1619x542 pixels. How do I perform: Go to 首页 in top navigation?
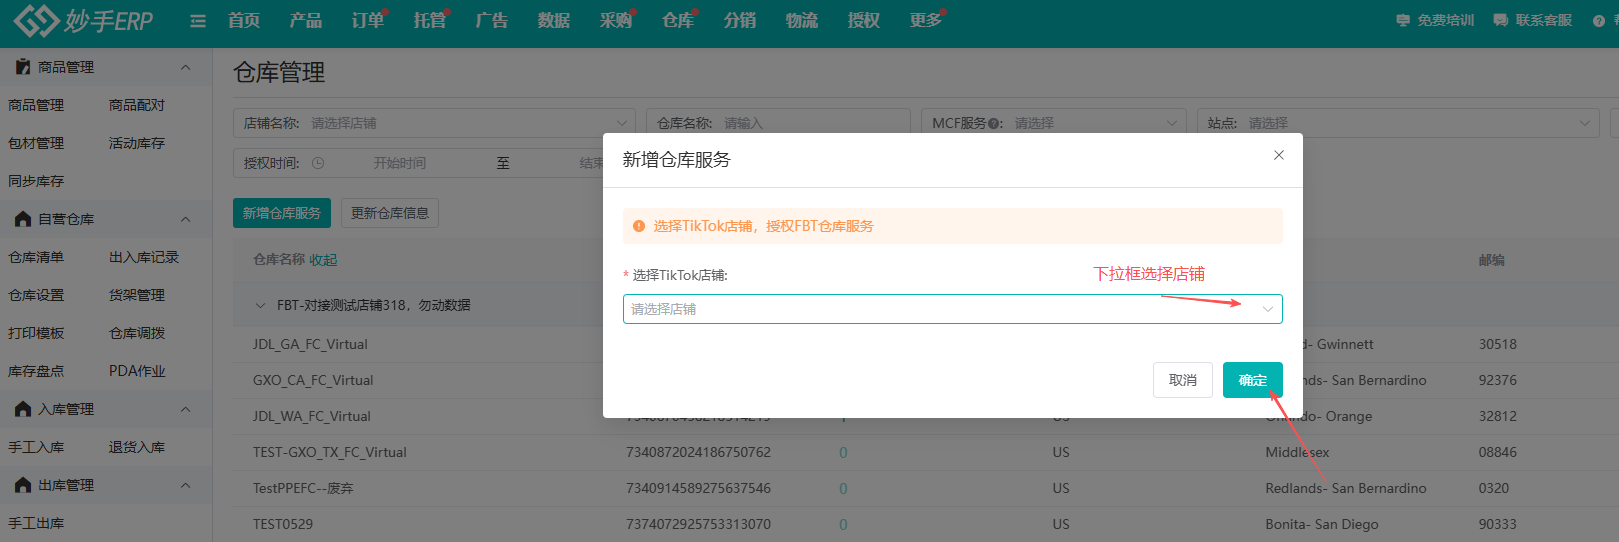pos(244,20)
